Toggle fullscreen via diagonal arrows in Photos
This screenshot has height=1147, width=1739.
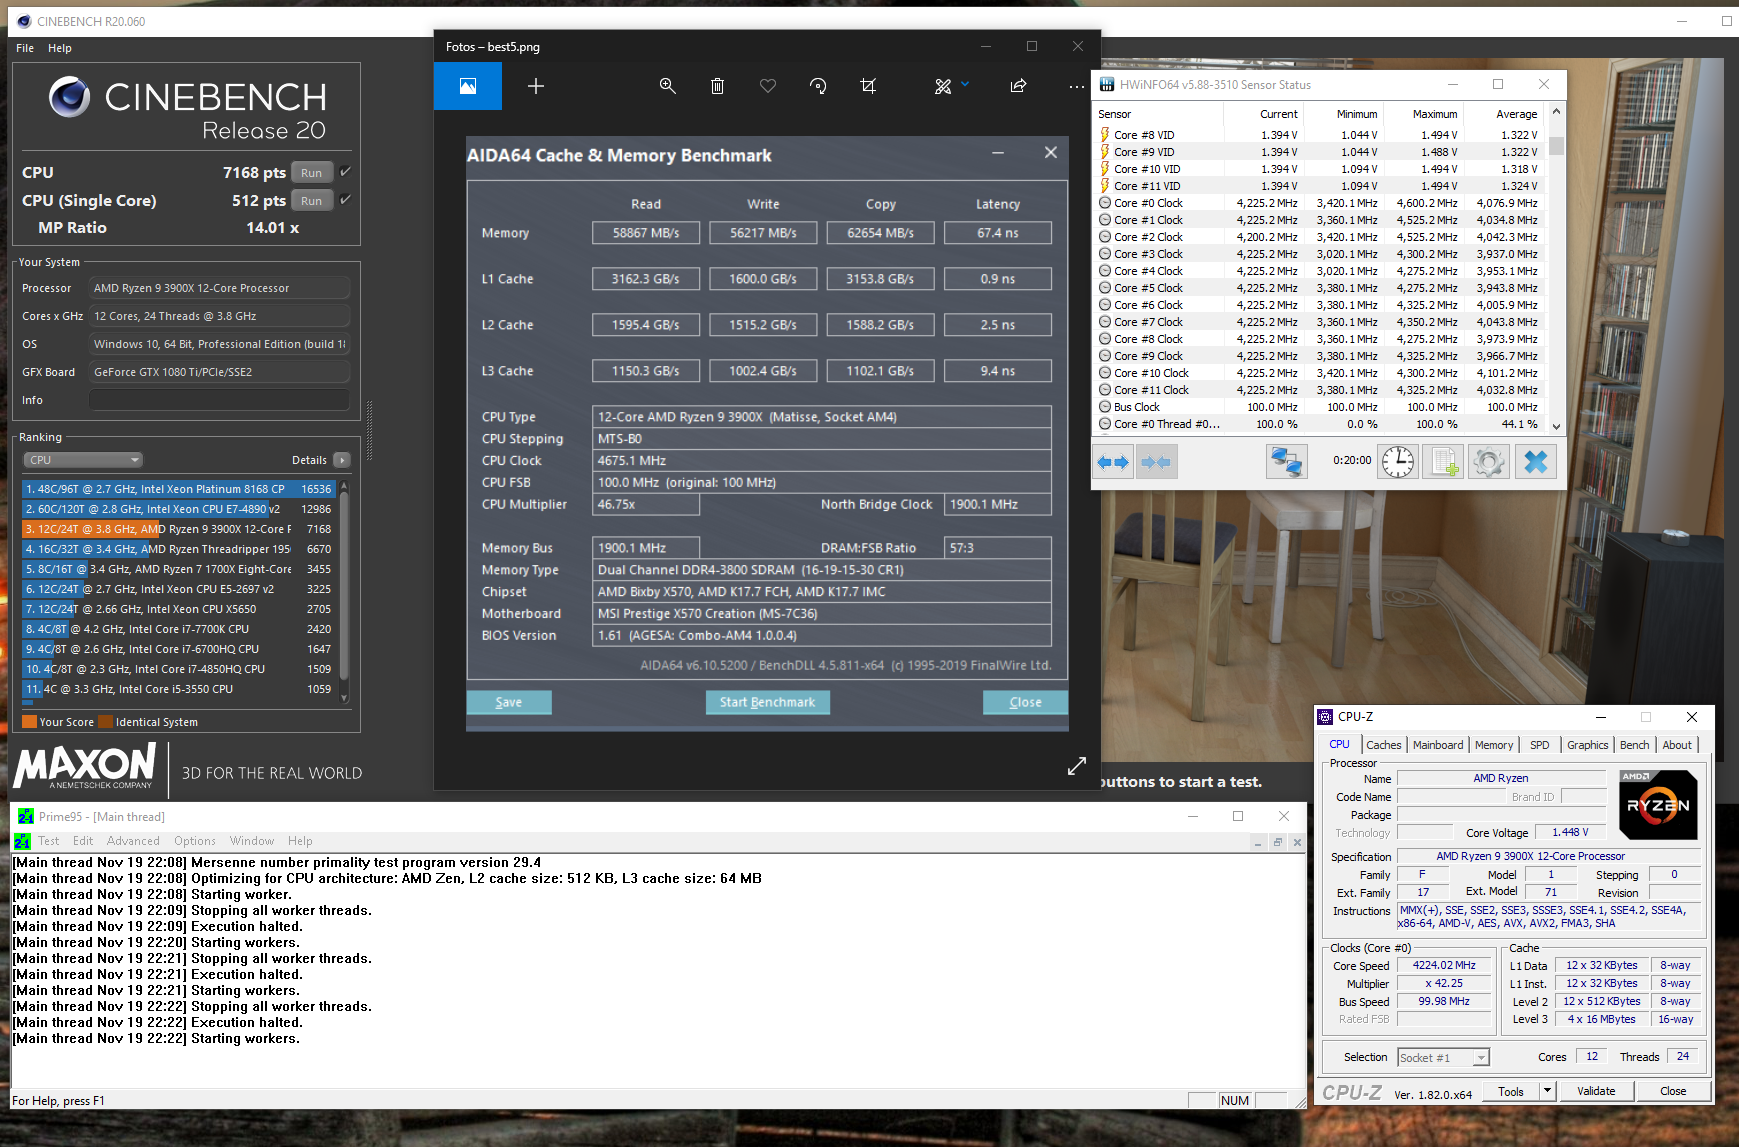click(1077, 766)
